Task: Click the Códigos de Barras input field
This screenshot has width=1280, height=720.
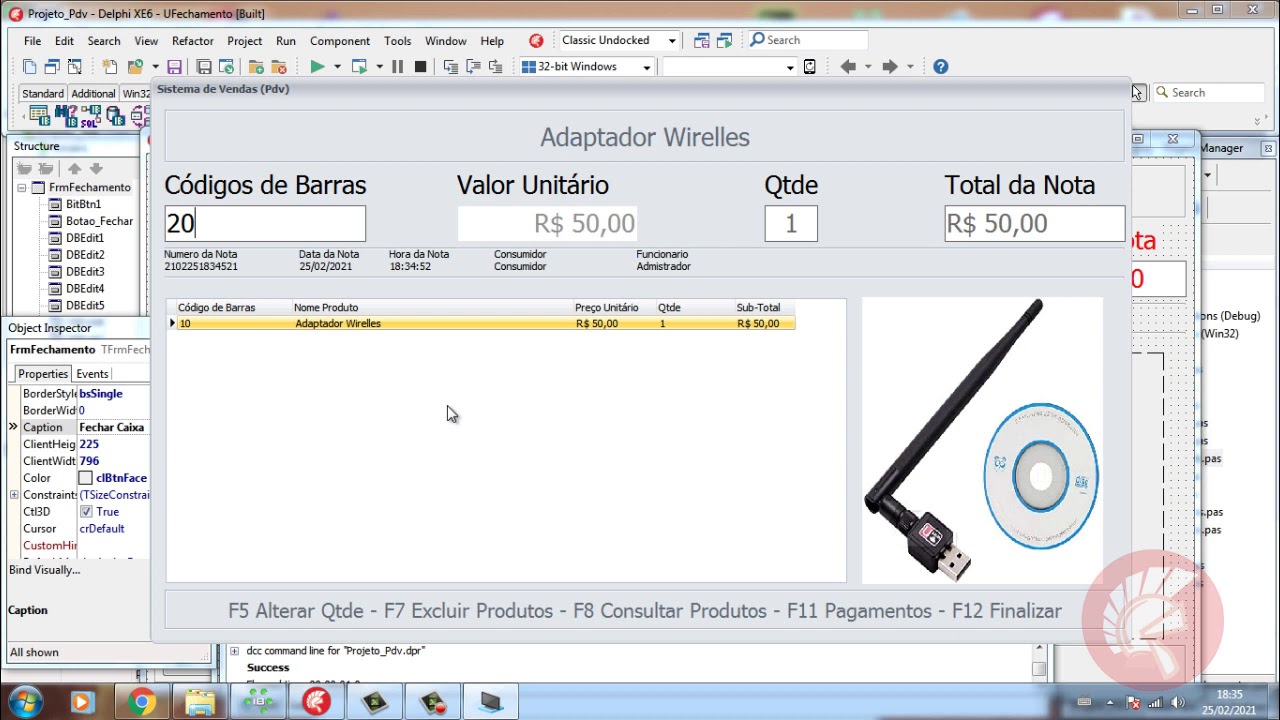Action: 265,223
